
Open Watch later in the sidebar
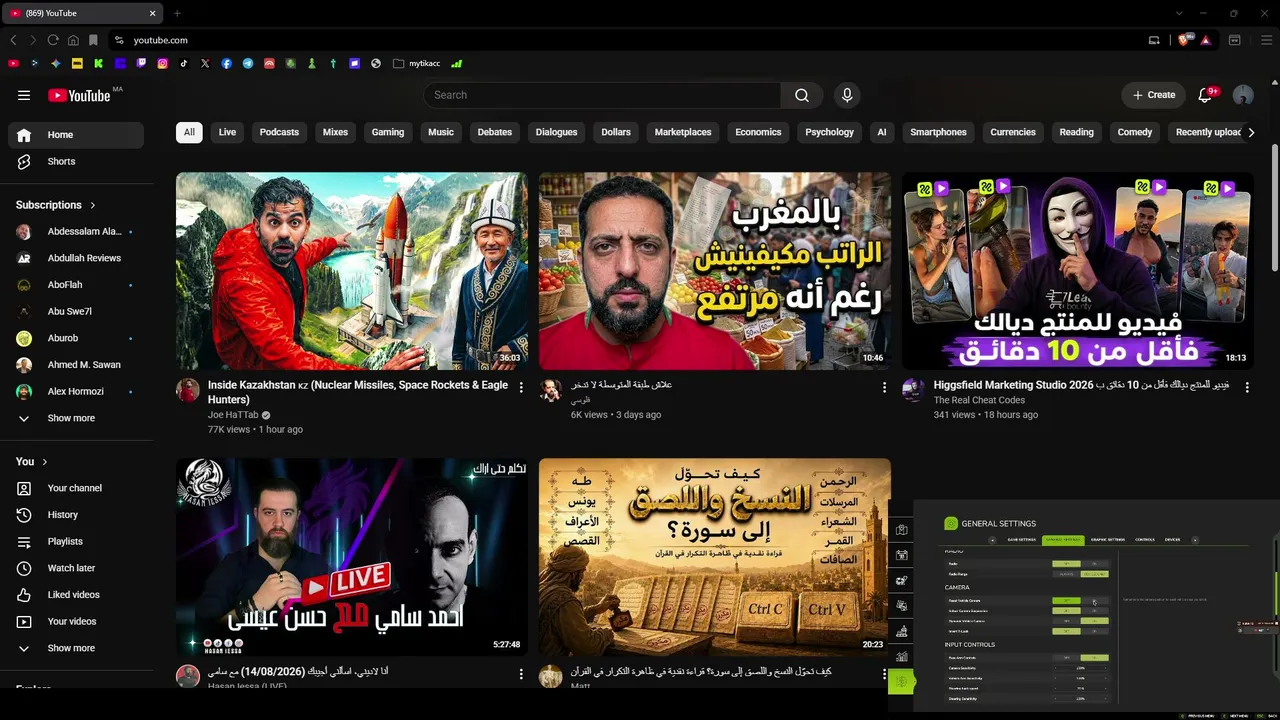click(76, 568)
